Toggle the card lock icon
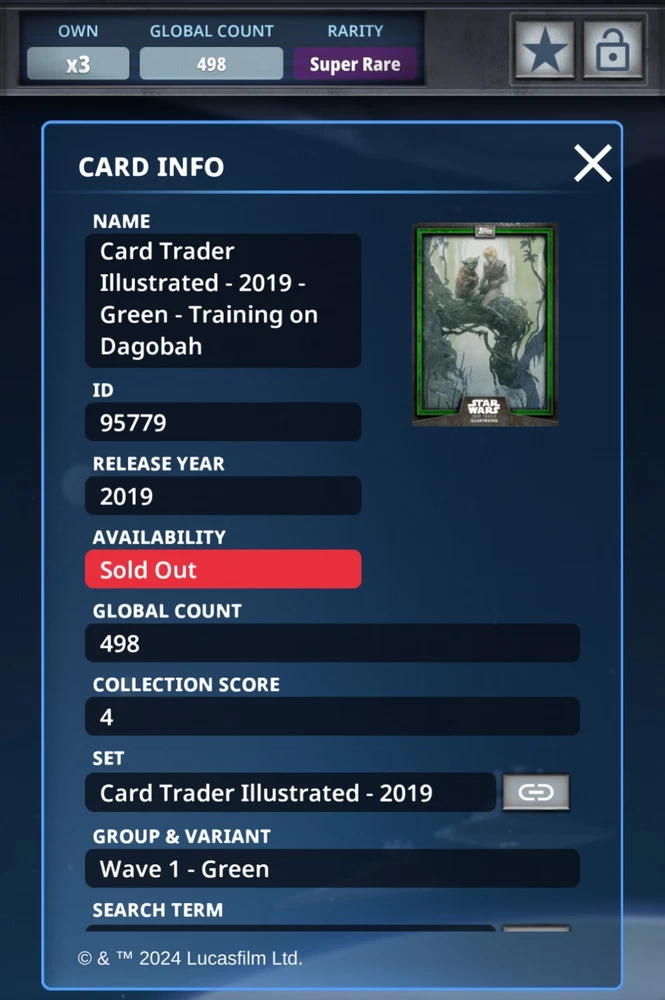 pos(613,50)
